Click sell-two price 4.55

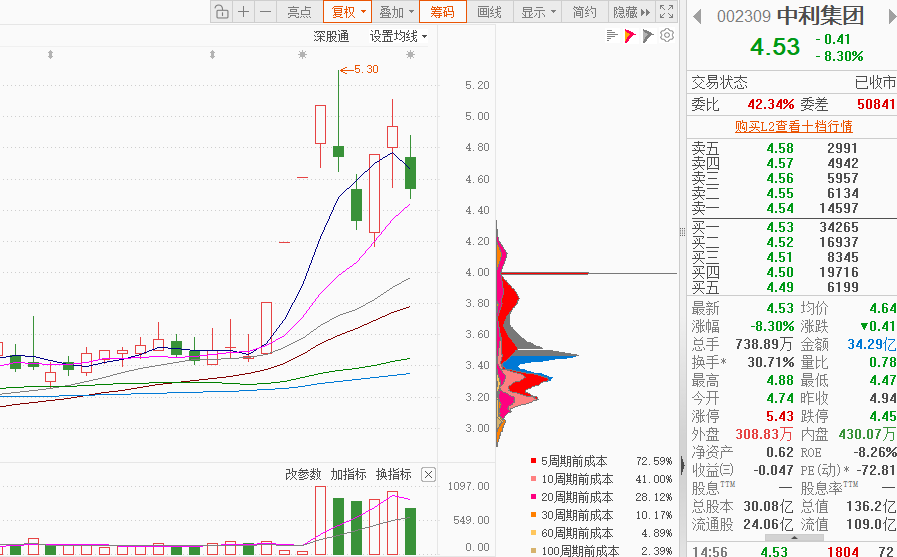780,193
